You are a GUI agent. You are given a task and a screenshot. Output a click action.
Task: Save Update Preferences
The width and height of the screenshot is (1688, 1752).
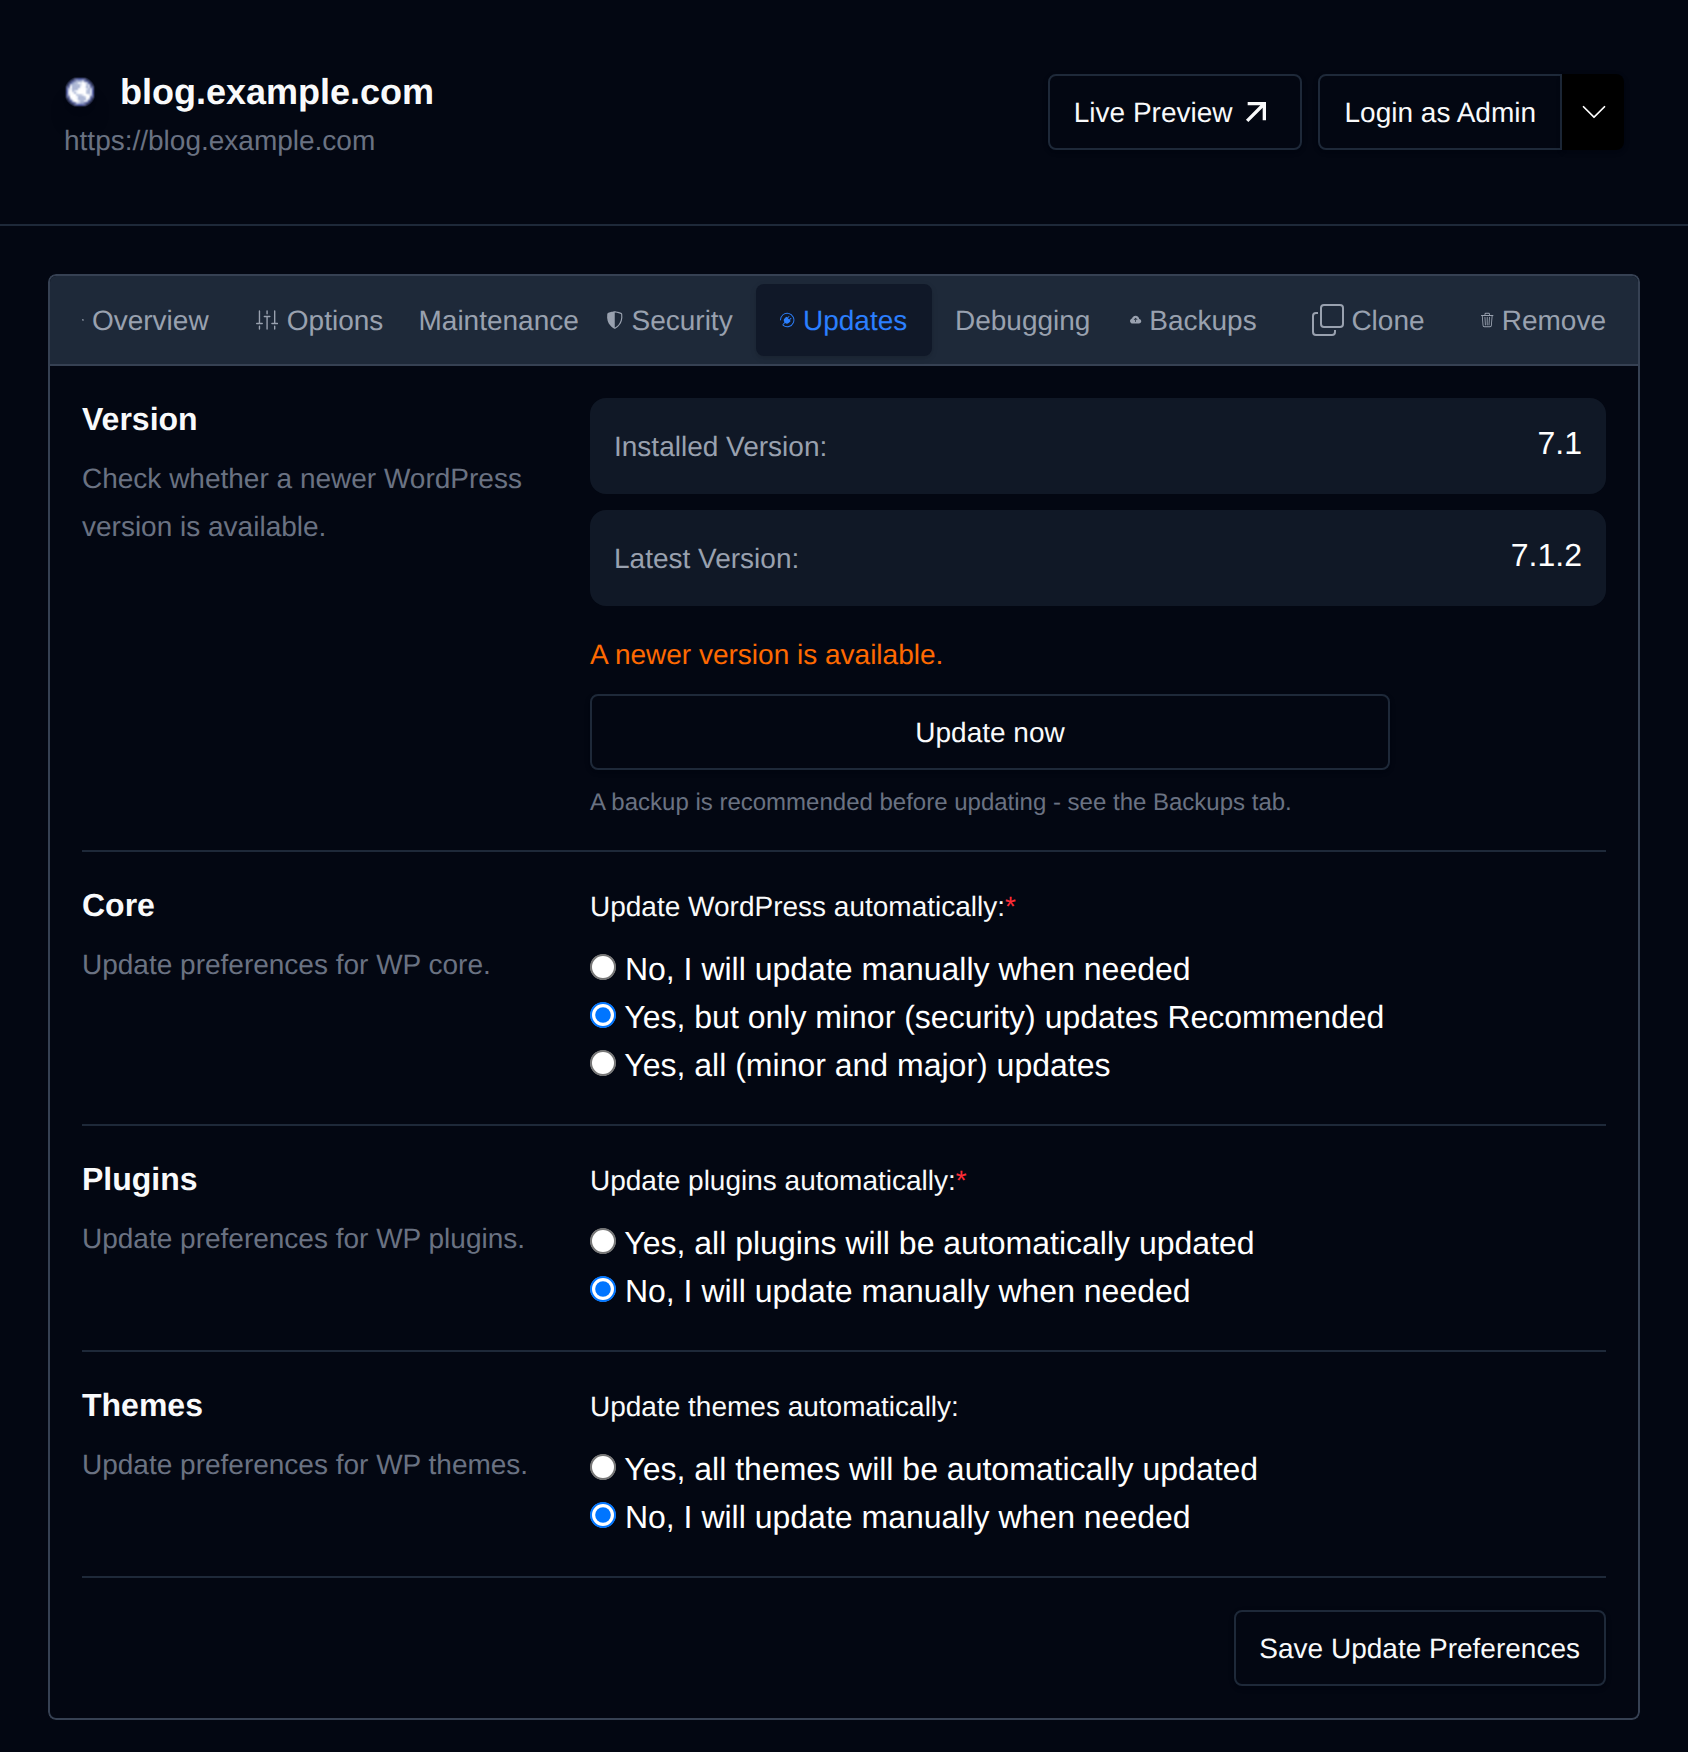point(1419,1648)
